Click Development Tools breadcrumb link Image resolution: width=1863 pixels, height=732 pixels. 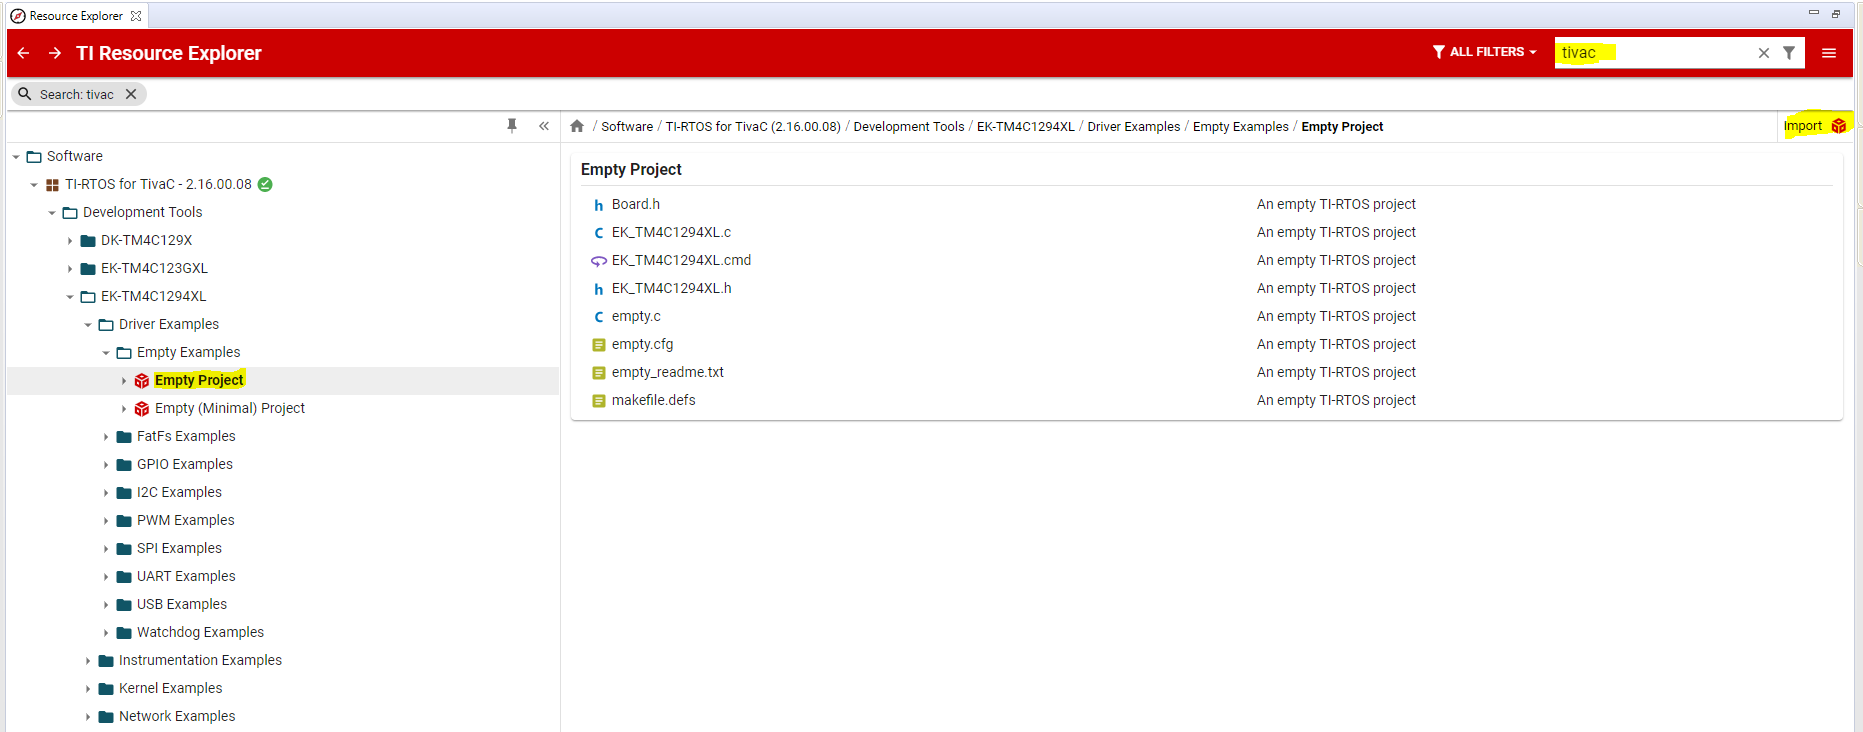click(x=909, y=126)
